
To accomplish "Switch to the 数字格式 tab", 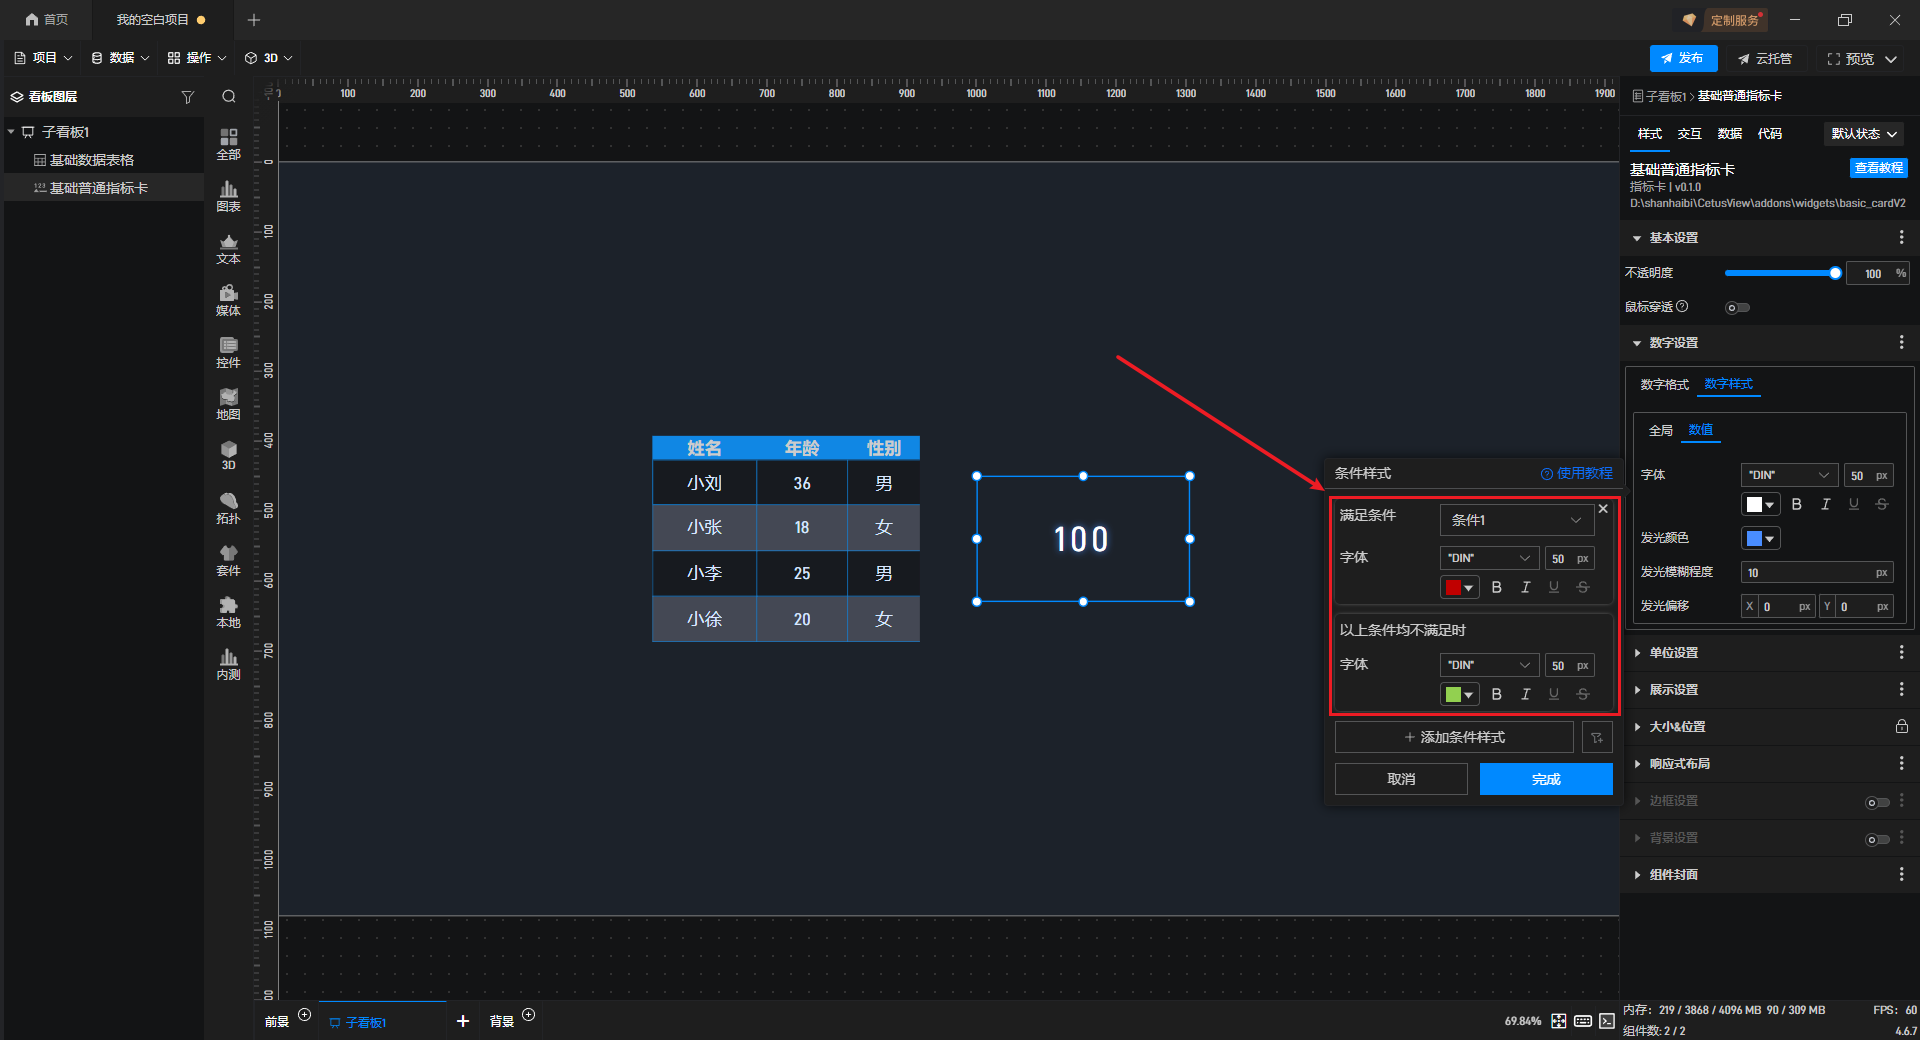I will tap(1664, 385).
